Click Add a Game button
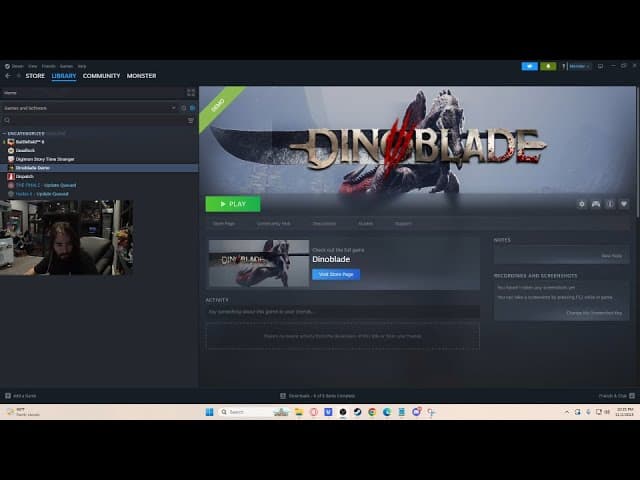The width and height of the screenshot is (640, 480). (x=20, y=396)
